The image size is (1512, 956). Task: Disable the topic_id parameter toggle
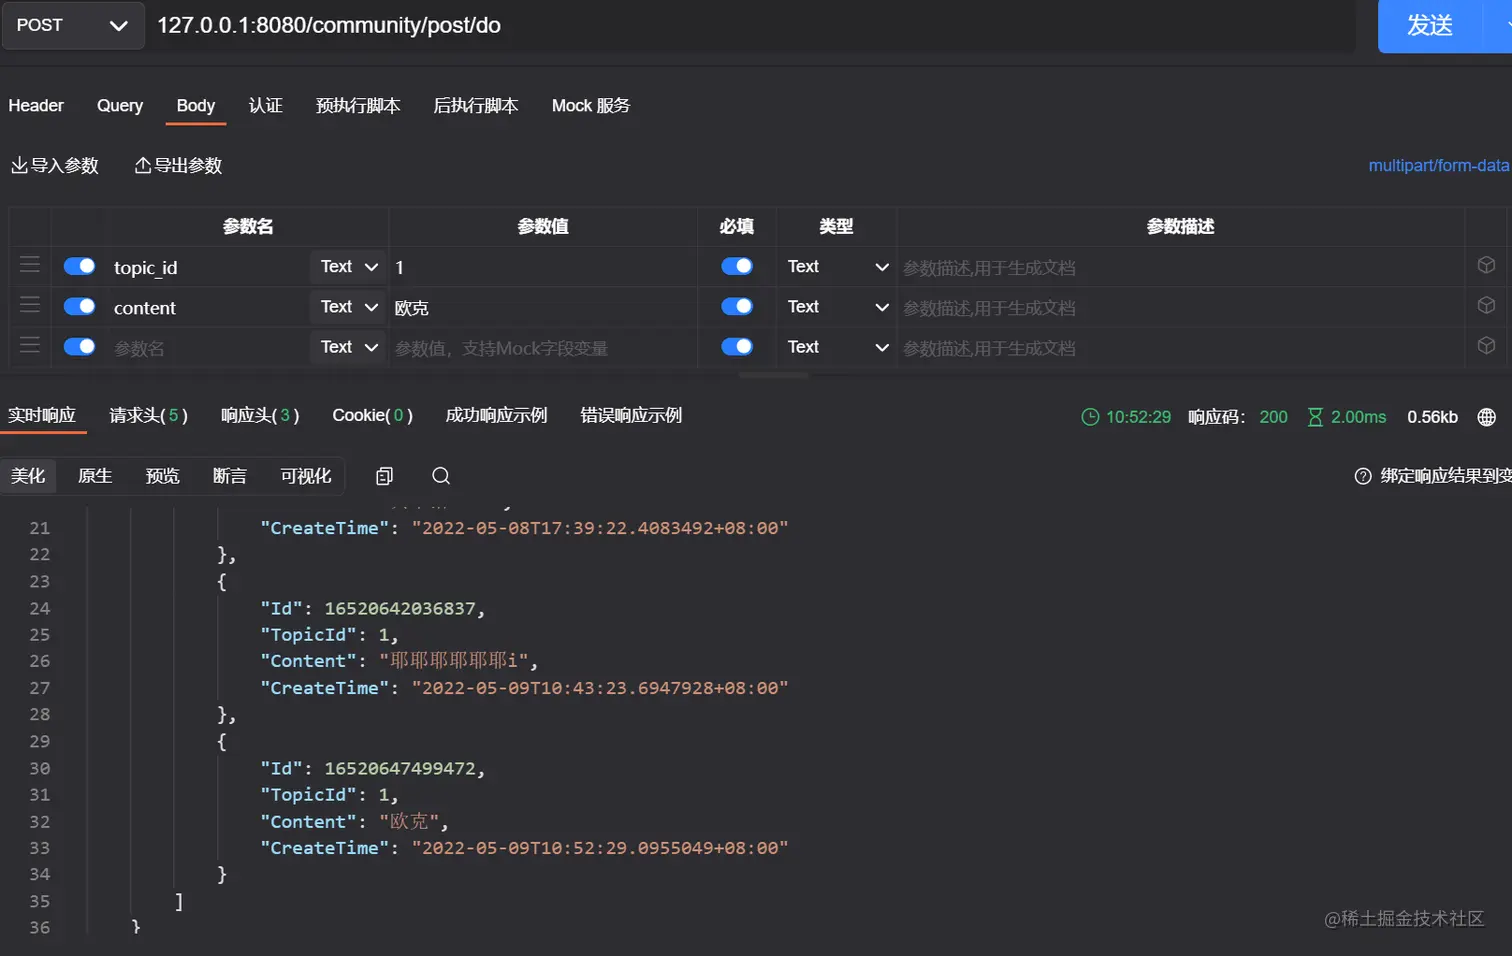tap(79, 266)
